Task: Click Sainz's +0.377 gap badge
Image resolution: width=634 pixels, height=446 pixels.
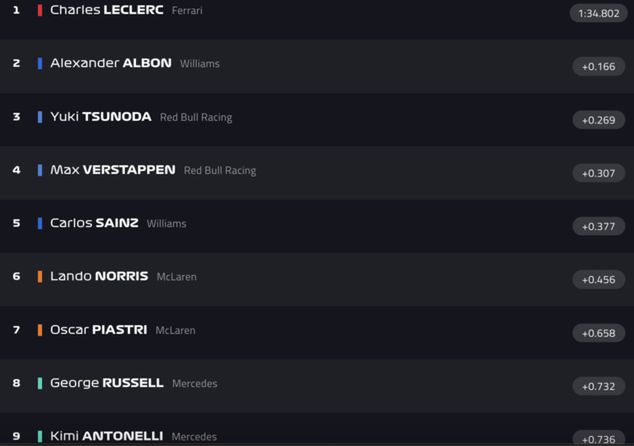Action: click(598, 226)
